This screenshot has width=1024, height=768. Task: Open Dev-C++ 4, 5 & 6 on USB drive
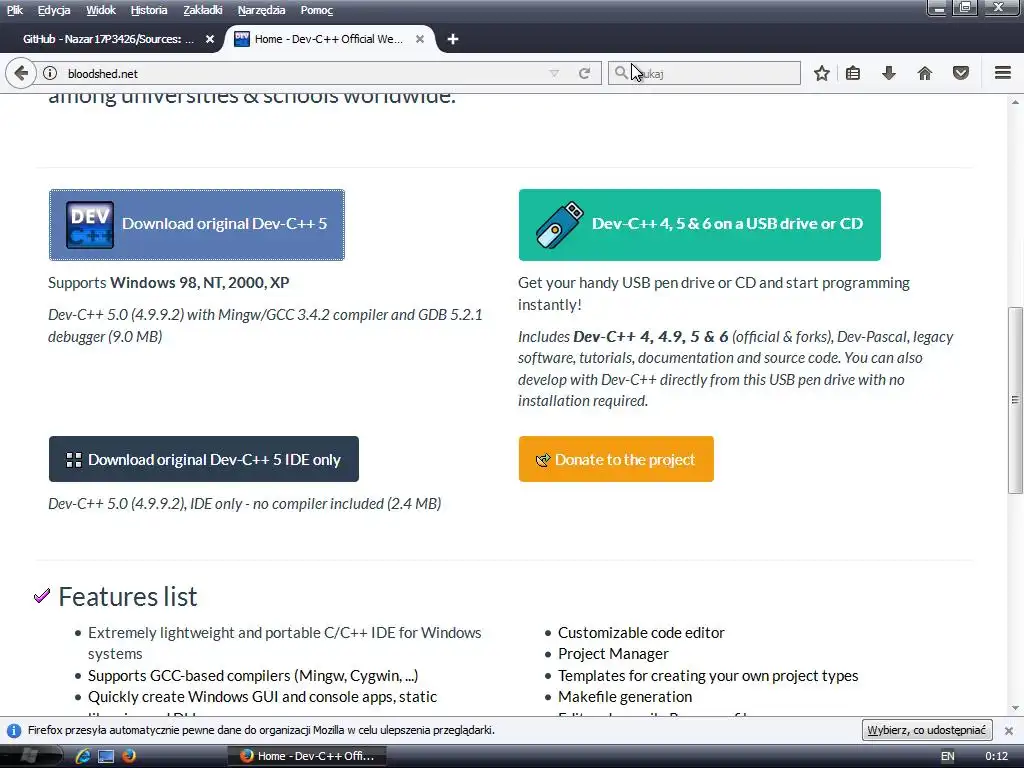click(x=699, y=225)
